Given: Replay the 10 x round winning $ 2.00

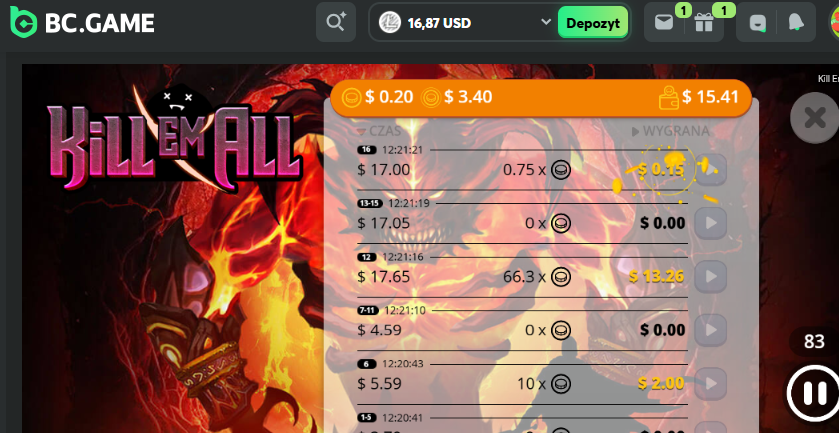Looking at the screenshot, I should pyautogui.click(x=711, y=383).
